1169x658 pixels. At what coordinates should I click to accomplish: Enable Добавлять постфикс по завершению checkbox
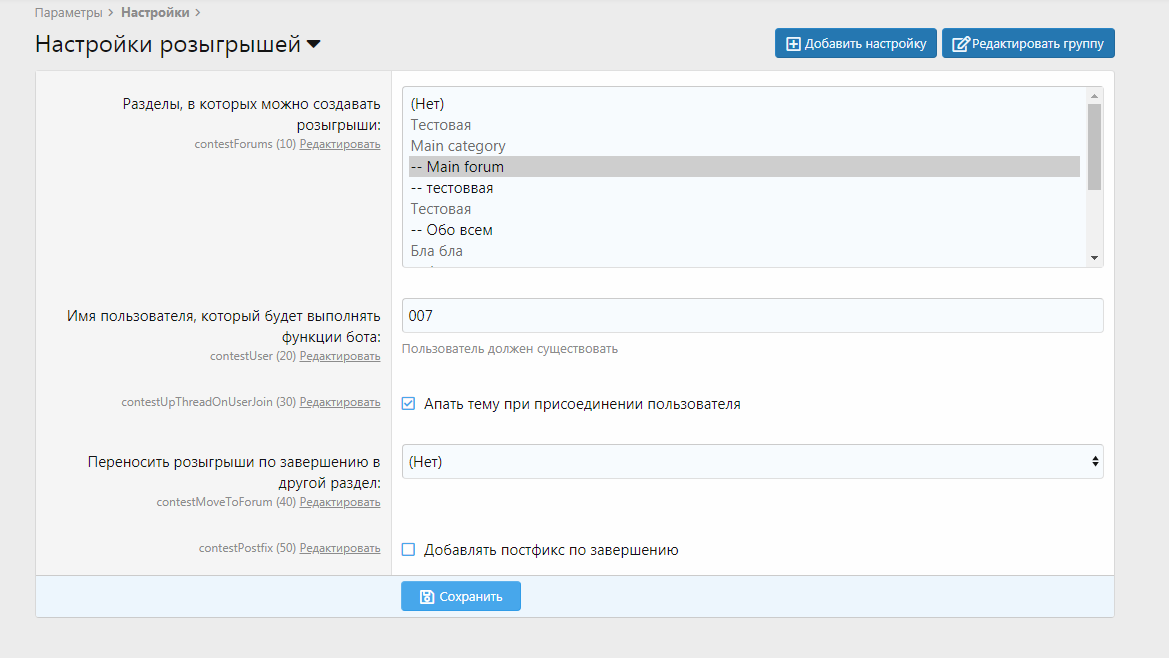click(408, 550)
